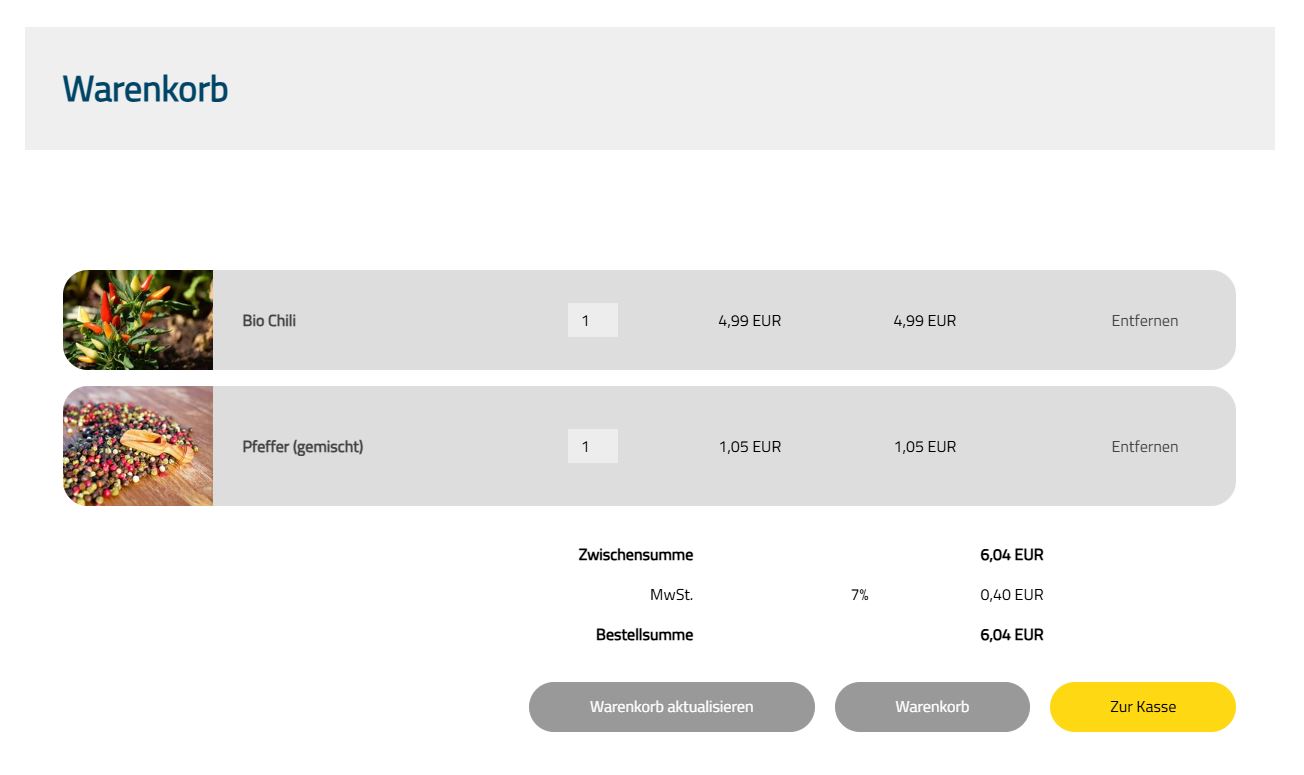Open the Bio Chili product name
Image resolution: width=1304 pixels, height=775 pixels.
[269, 321]
